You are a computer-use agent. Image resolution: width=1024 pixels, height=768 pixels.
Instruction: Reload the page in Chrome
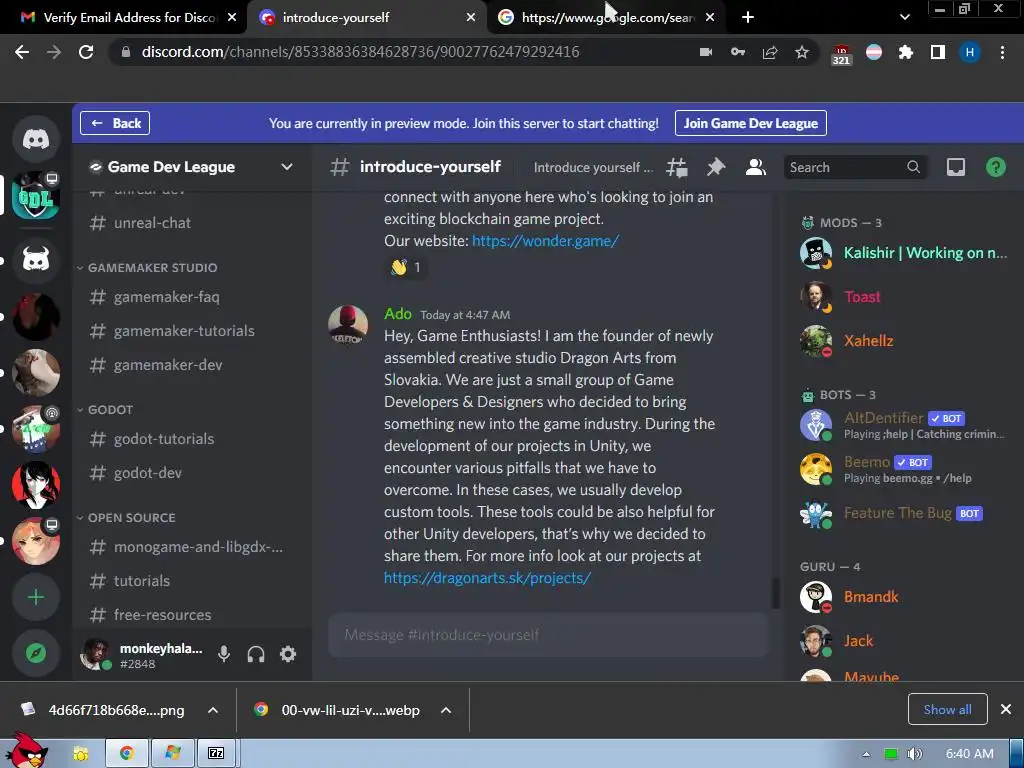[x=86, y=52]
